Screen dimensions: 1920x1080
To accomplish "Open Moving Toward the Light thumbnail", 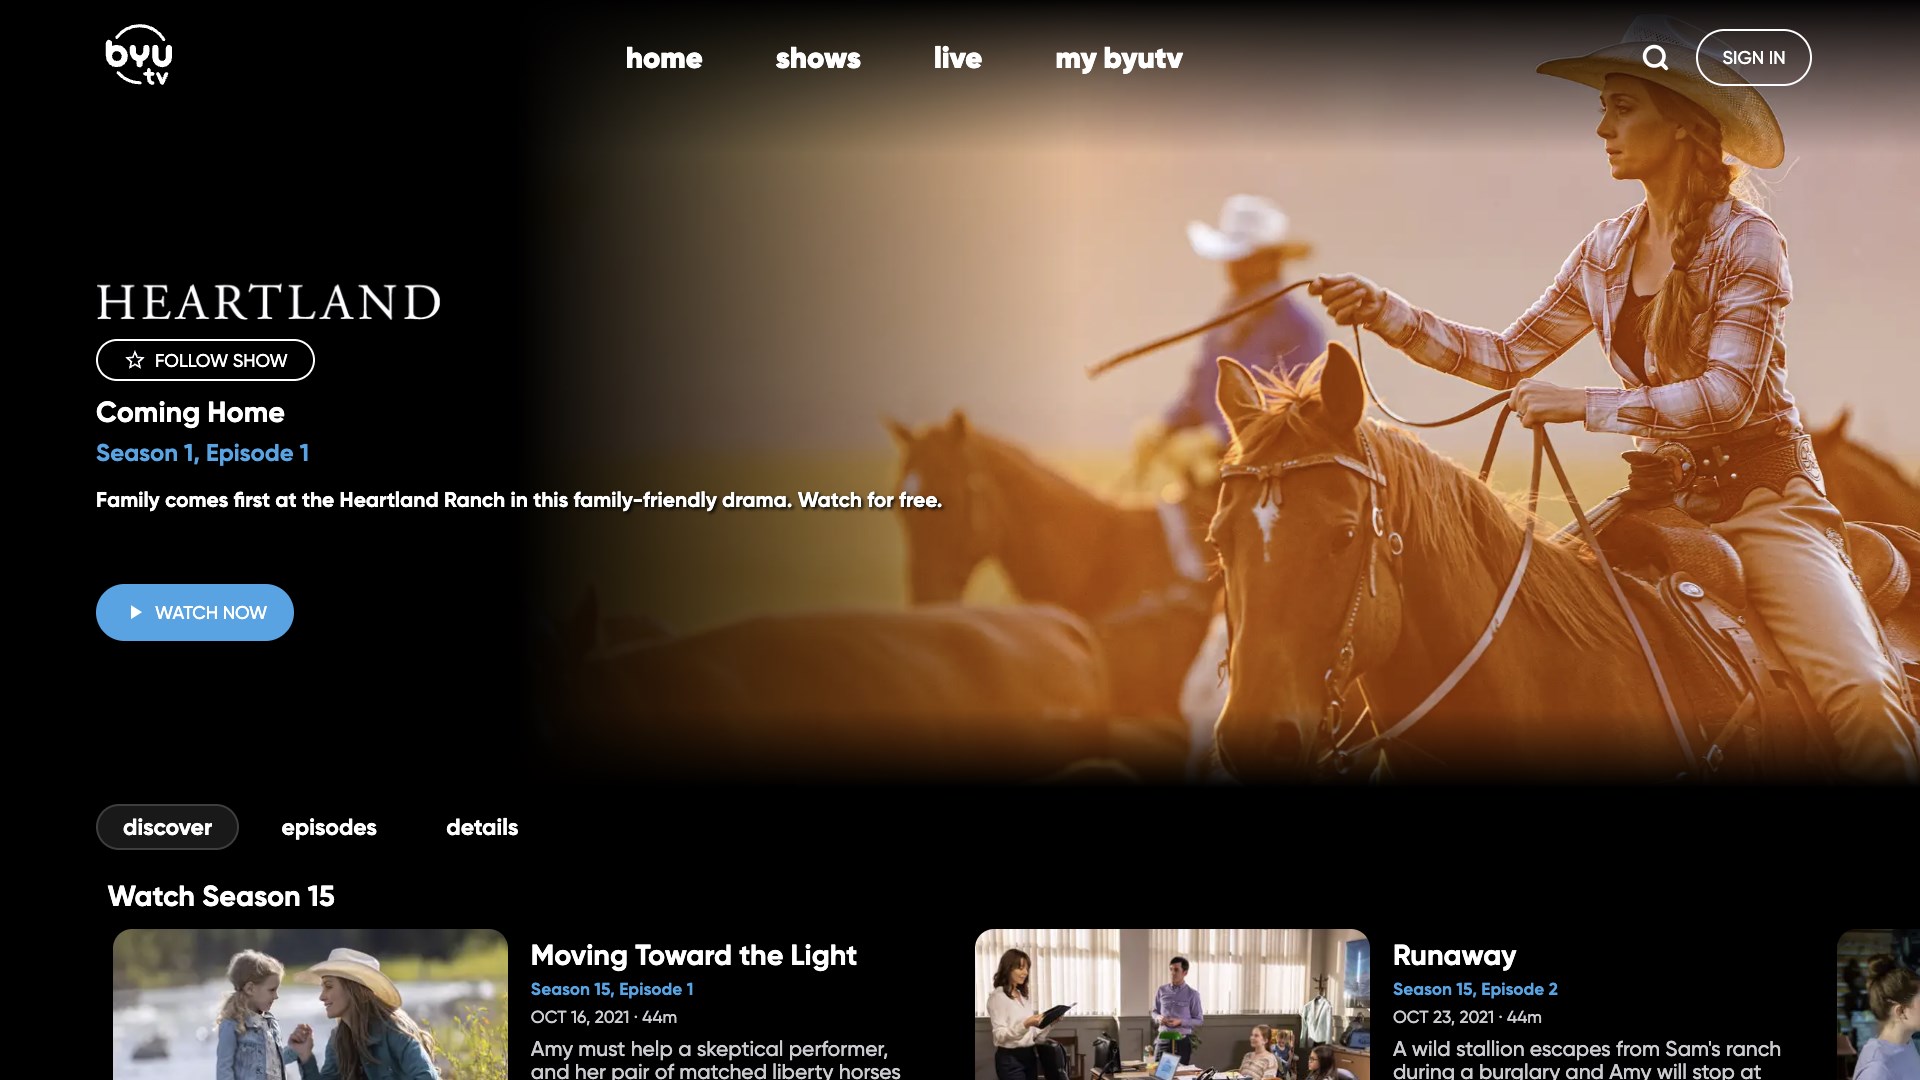I will click(x=310, y=1004).
